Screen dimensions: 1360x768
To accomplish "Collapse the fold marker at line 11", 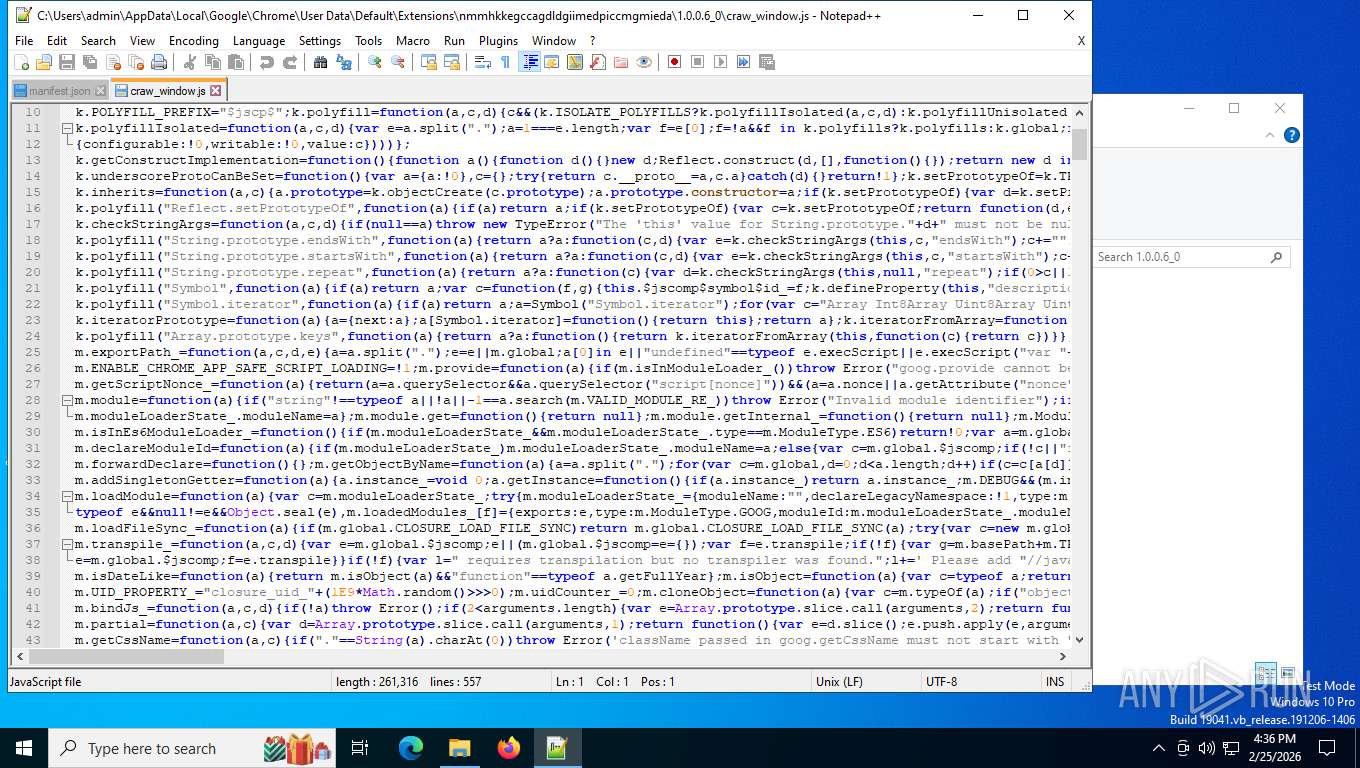I will coord(67,128).
